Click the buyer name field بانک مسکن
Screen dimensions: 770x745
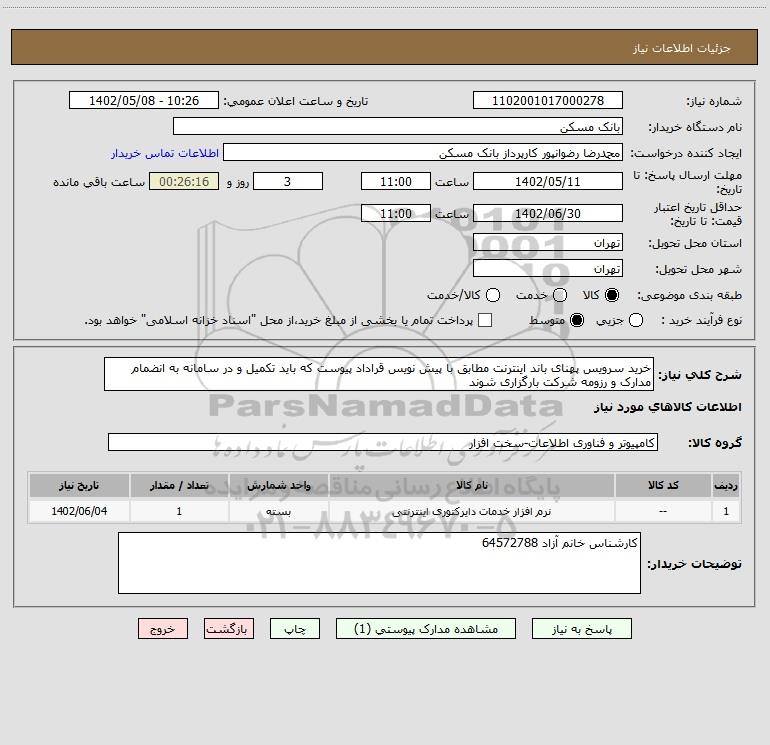point(398,126)
